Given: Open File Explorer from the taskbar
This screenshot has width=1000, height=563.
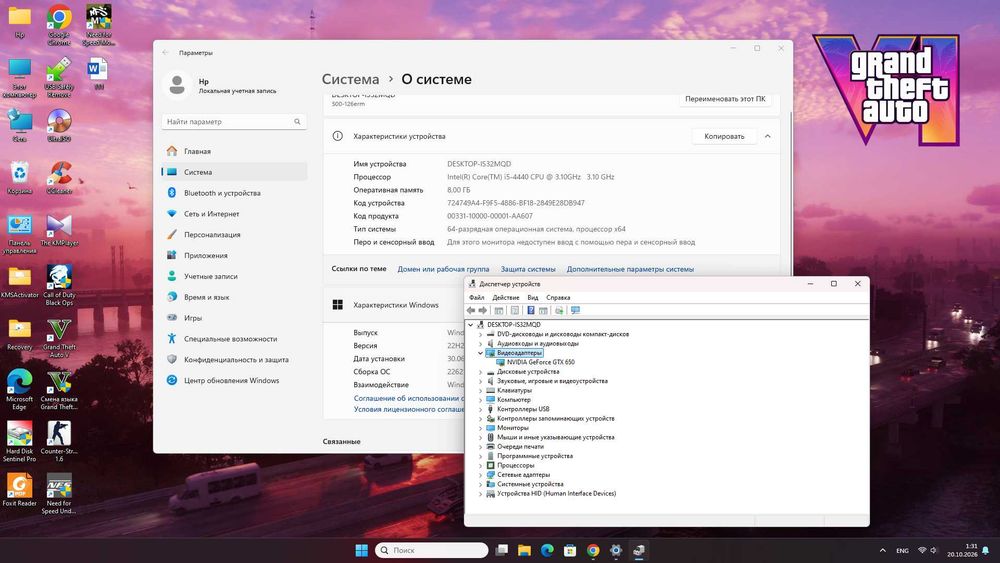Looking at the screenshot, I should point(524,550).
